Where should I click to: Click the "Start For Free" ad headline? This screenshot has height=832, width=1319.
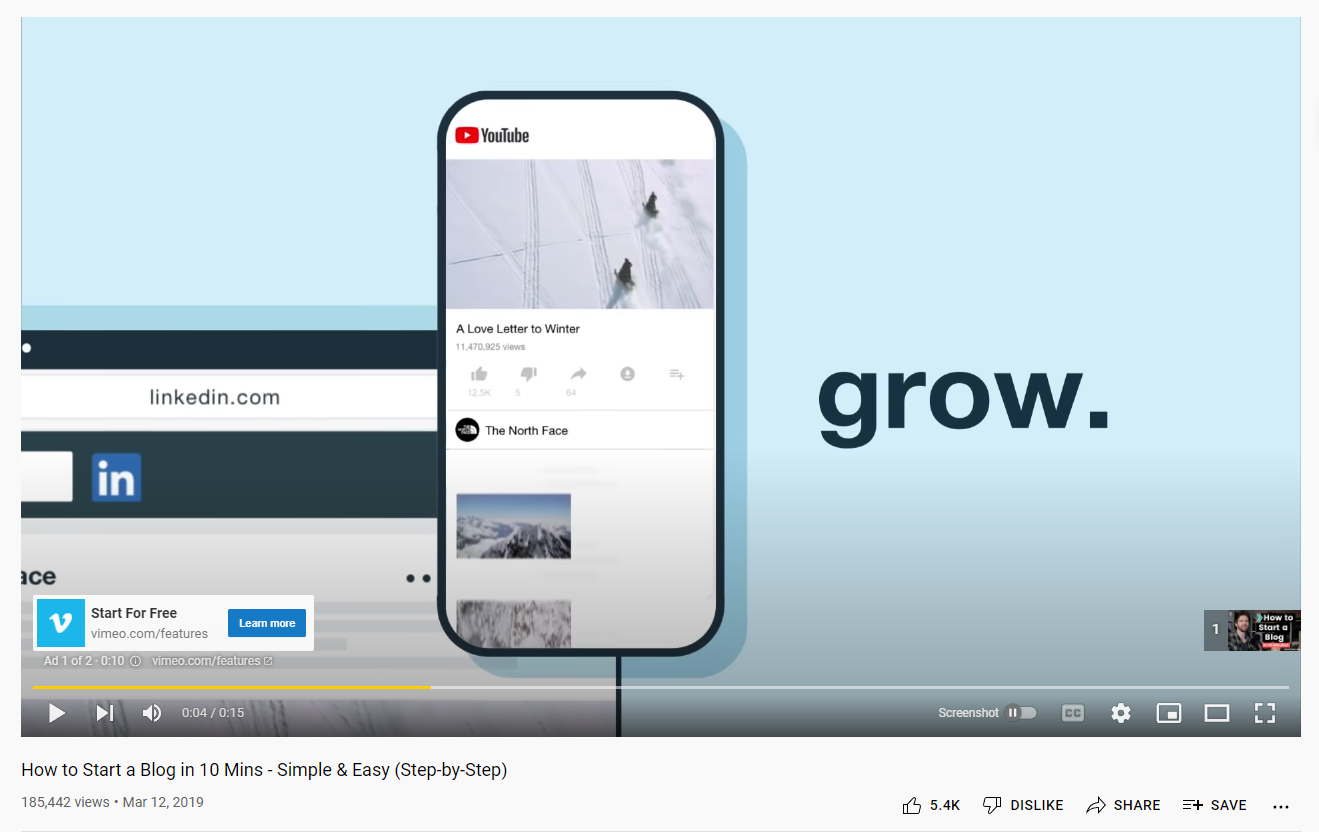click(134, 613)
